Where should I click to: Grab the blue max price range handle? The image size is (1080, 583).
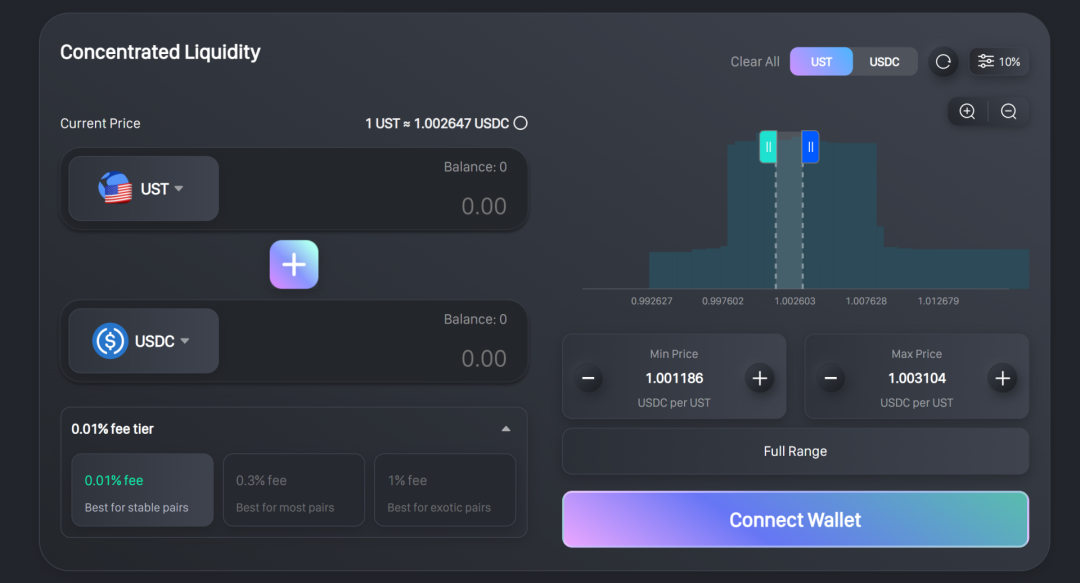pos(811,147)
